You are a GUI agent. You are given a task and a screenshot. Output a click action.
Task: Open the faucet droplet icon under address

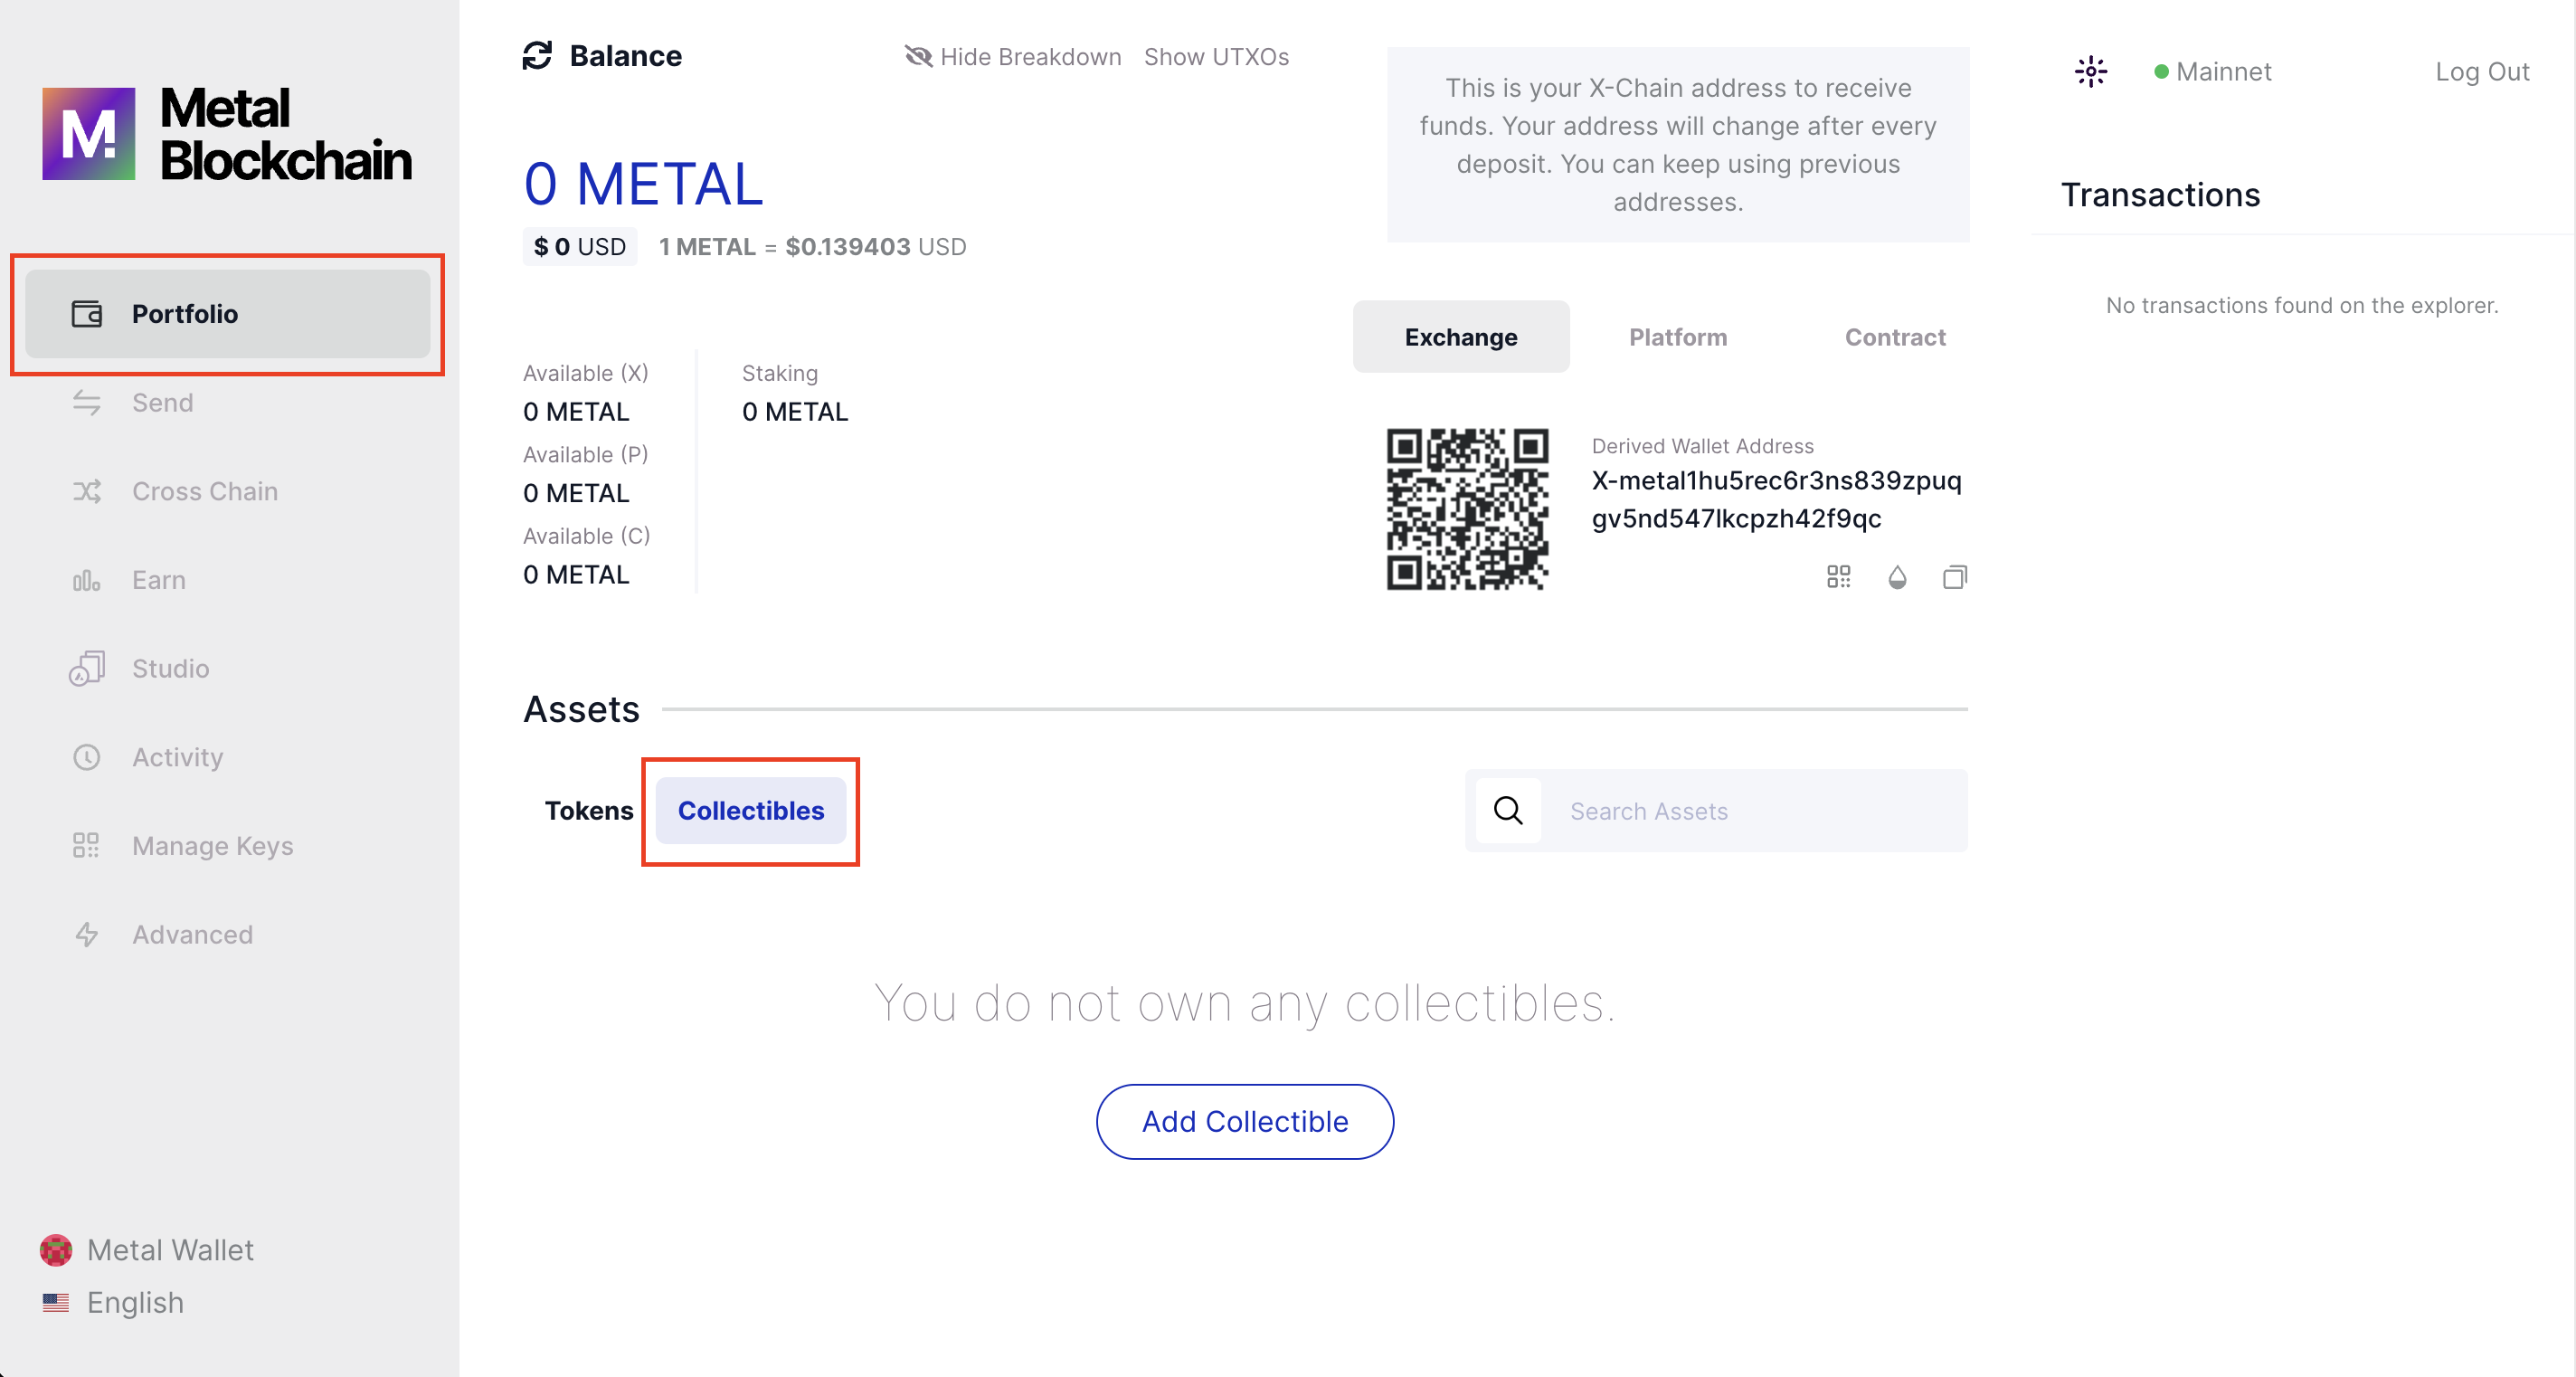[1897, 577]
